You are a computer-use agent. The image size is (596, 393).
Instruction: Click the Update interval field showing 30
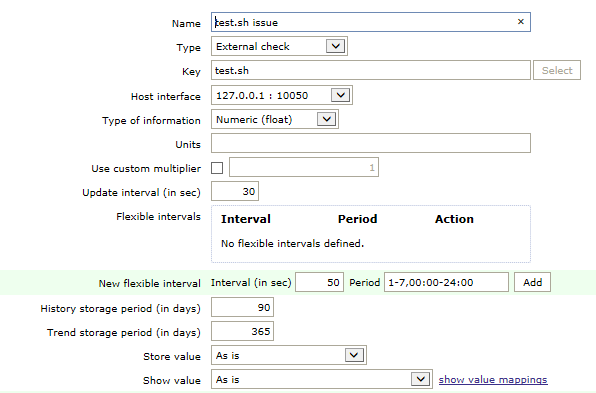[235, 191]
